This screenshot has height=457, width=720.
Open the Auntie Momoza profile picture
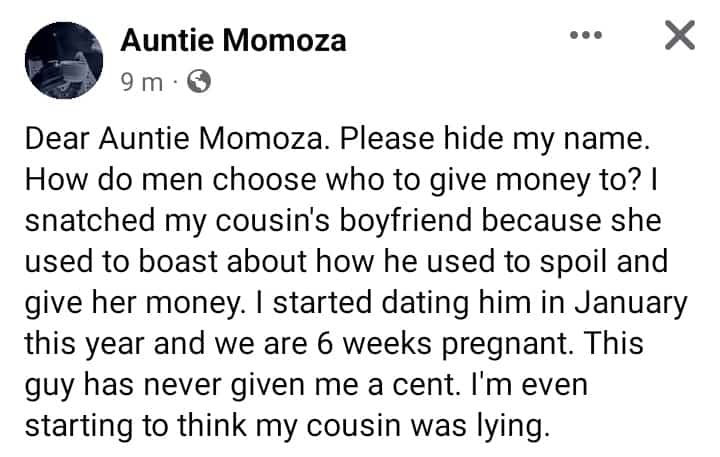64,61
